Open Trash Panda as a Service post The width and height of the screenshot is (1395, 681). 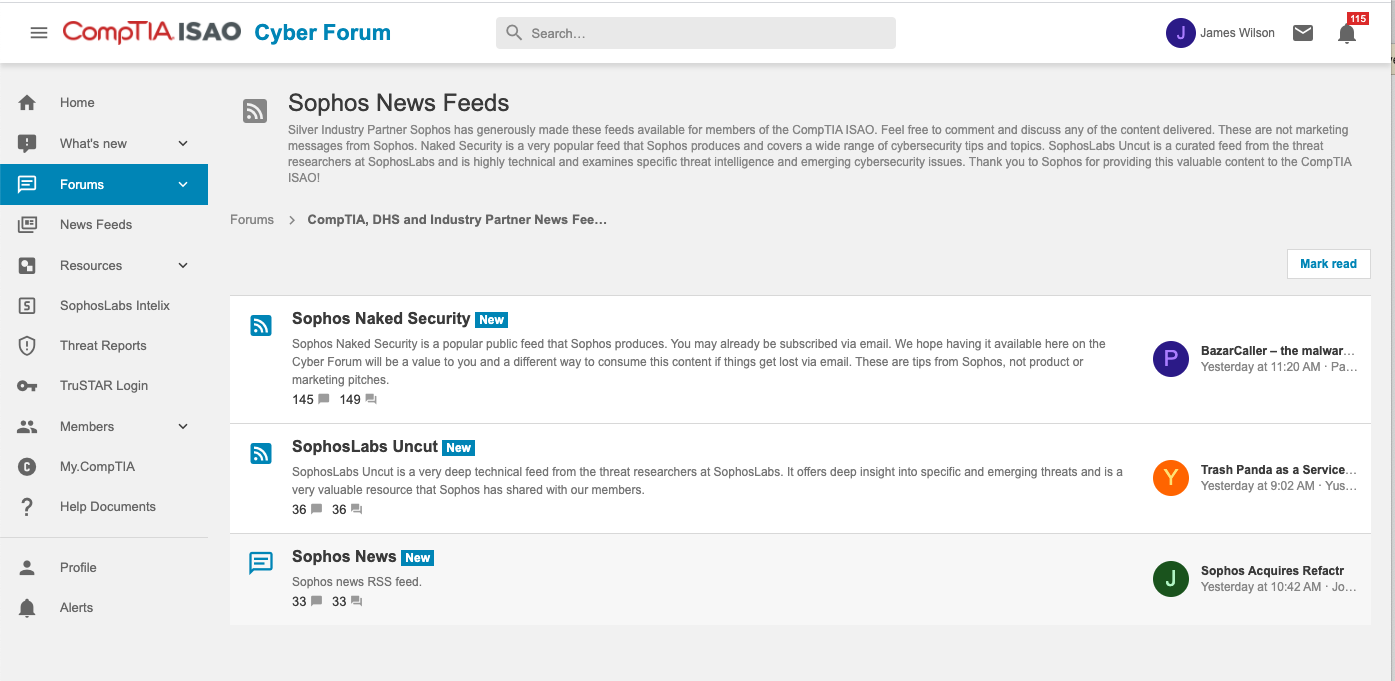click(1279, 470)
